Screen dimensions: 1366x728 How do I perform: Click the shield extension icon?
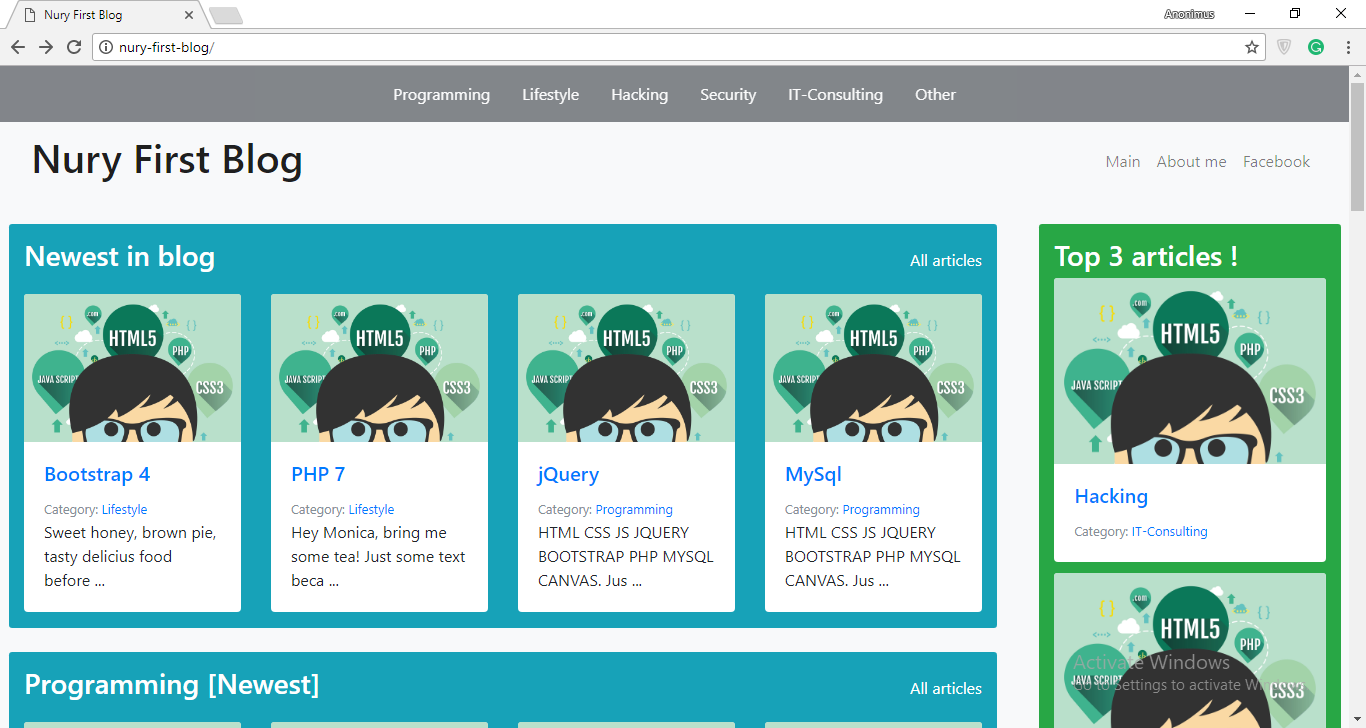1285,47
